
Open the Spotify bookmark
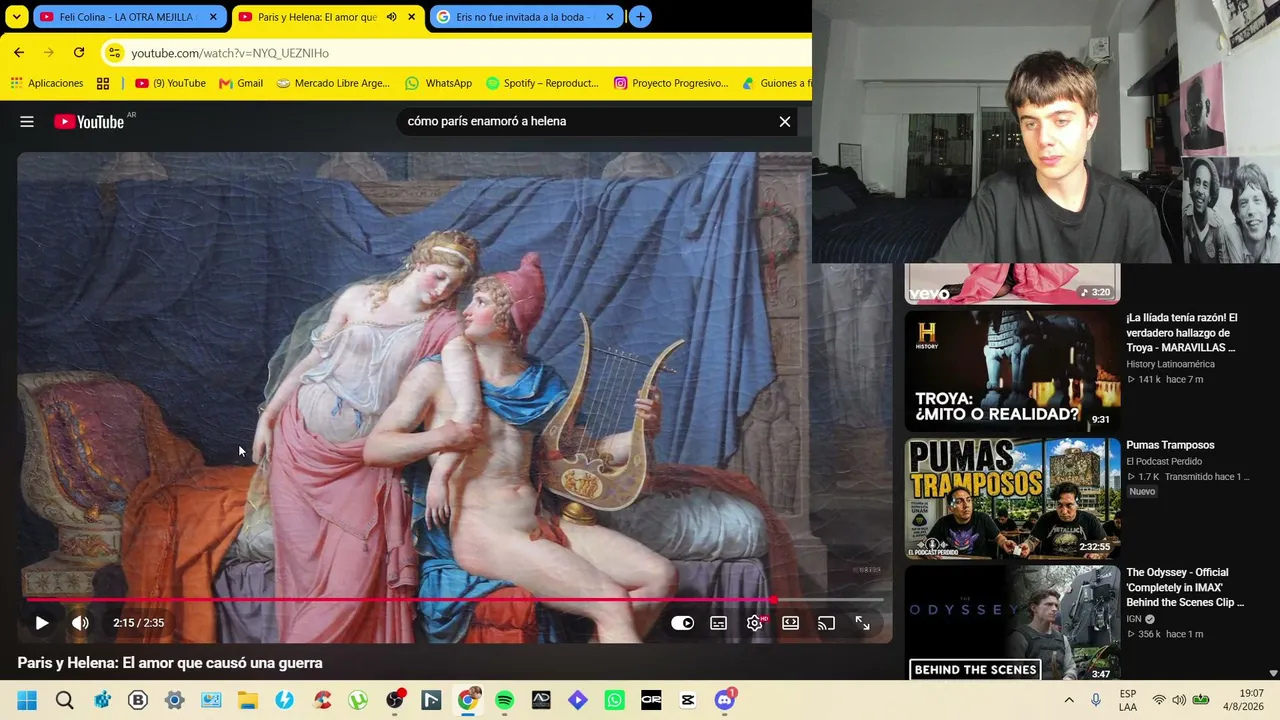pos(542,83)
